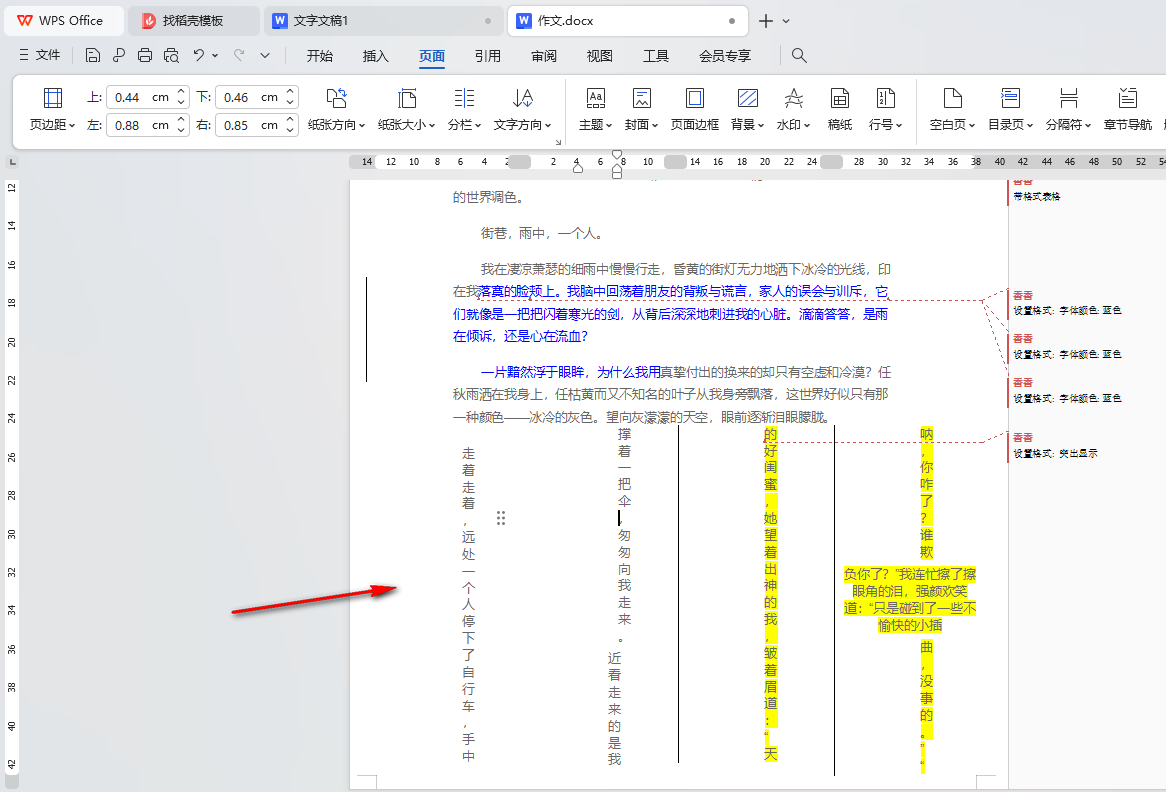Click the 纸张大小 paper size icon
This screenshot has height=792, width=1166.
[407, 98]
